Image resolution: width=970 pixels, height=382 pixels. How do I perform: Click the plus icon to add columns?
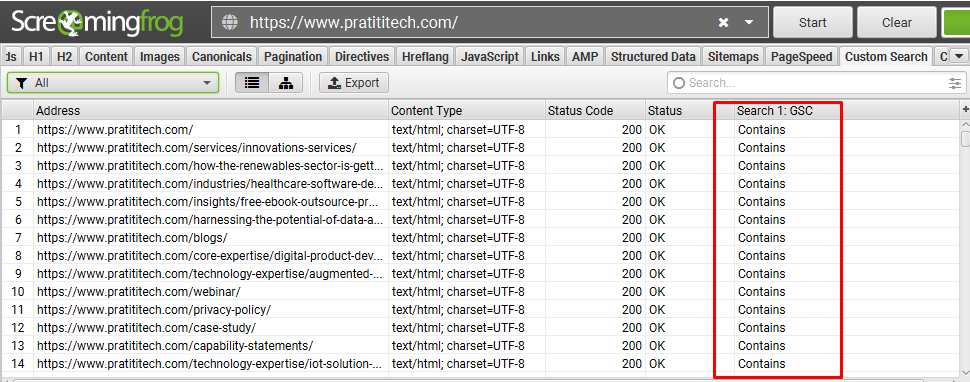(965, 110)
